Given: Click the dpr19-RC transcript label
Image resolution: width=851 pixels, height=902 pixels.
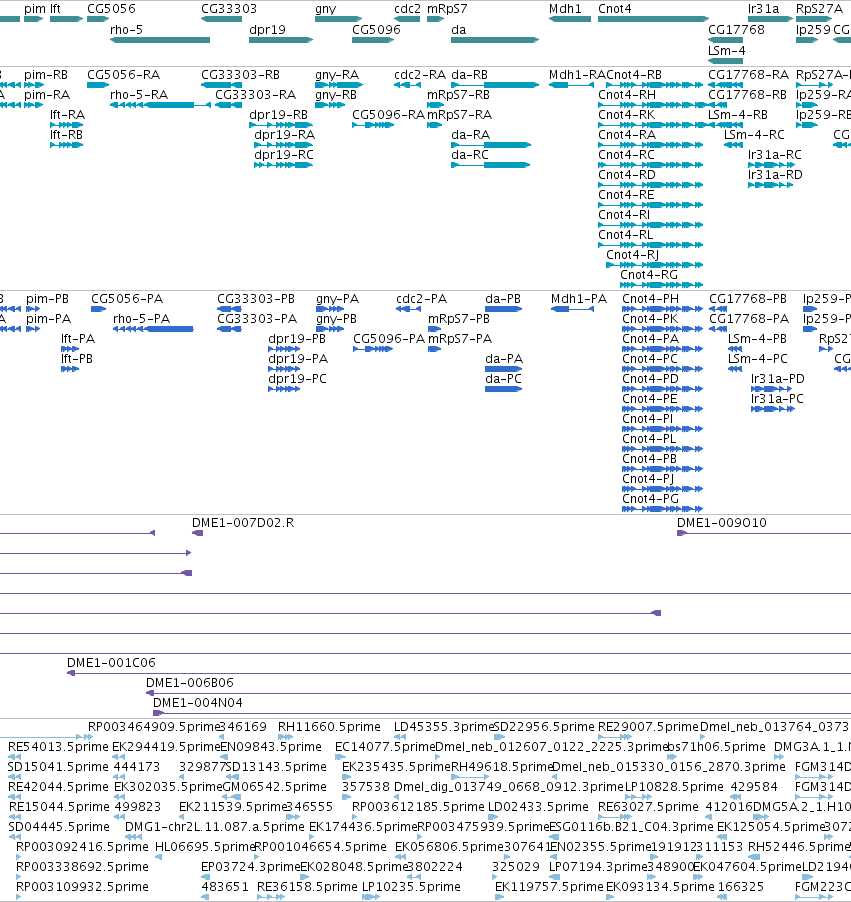Looking at the screenshot, I should point(284,154).
